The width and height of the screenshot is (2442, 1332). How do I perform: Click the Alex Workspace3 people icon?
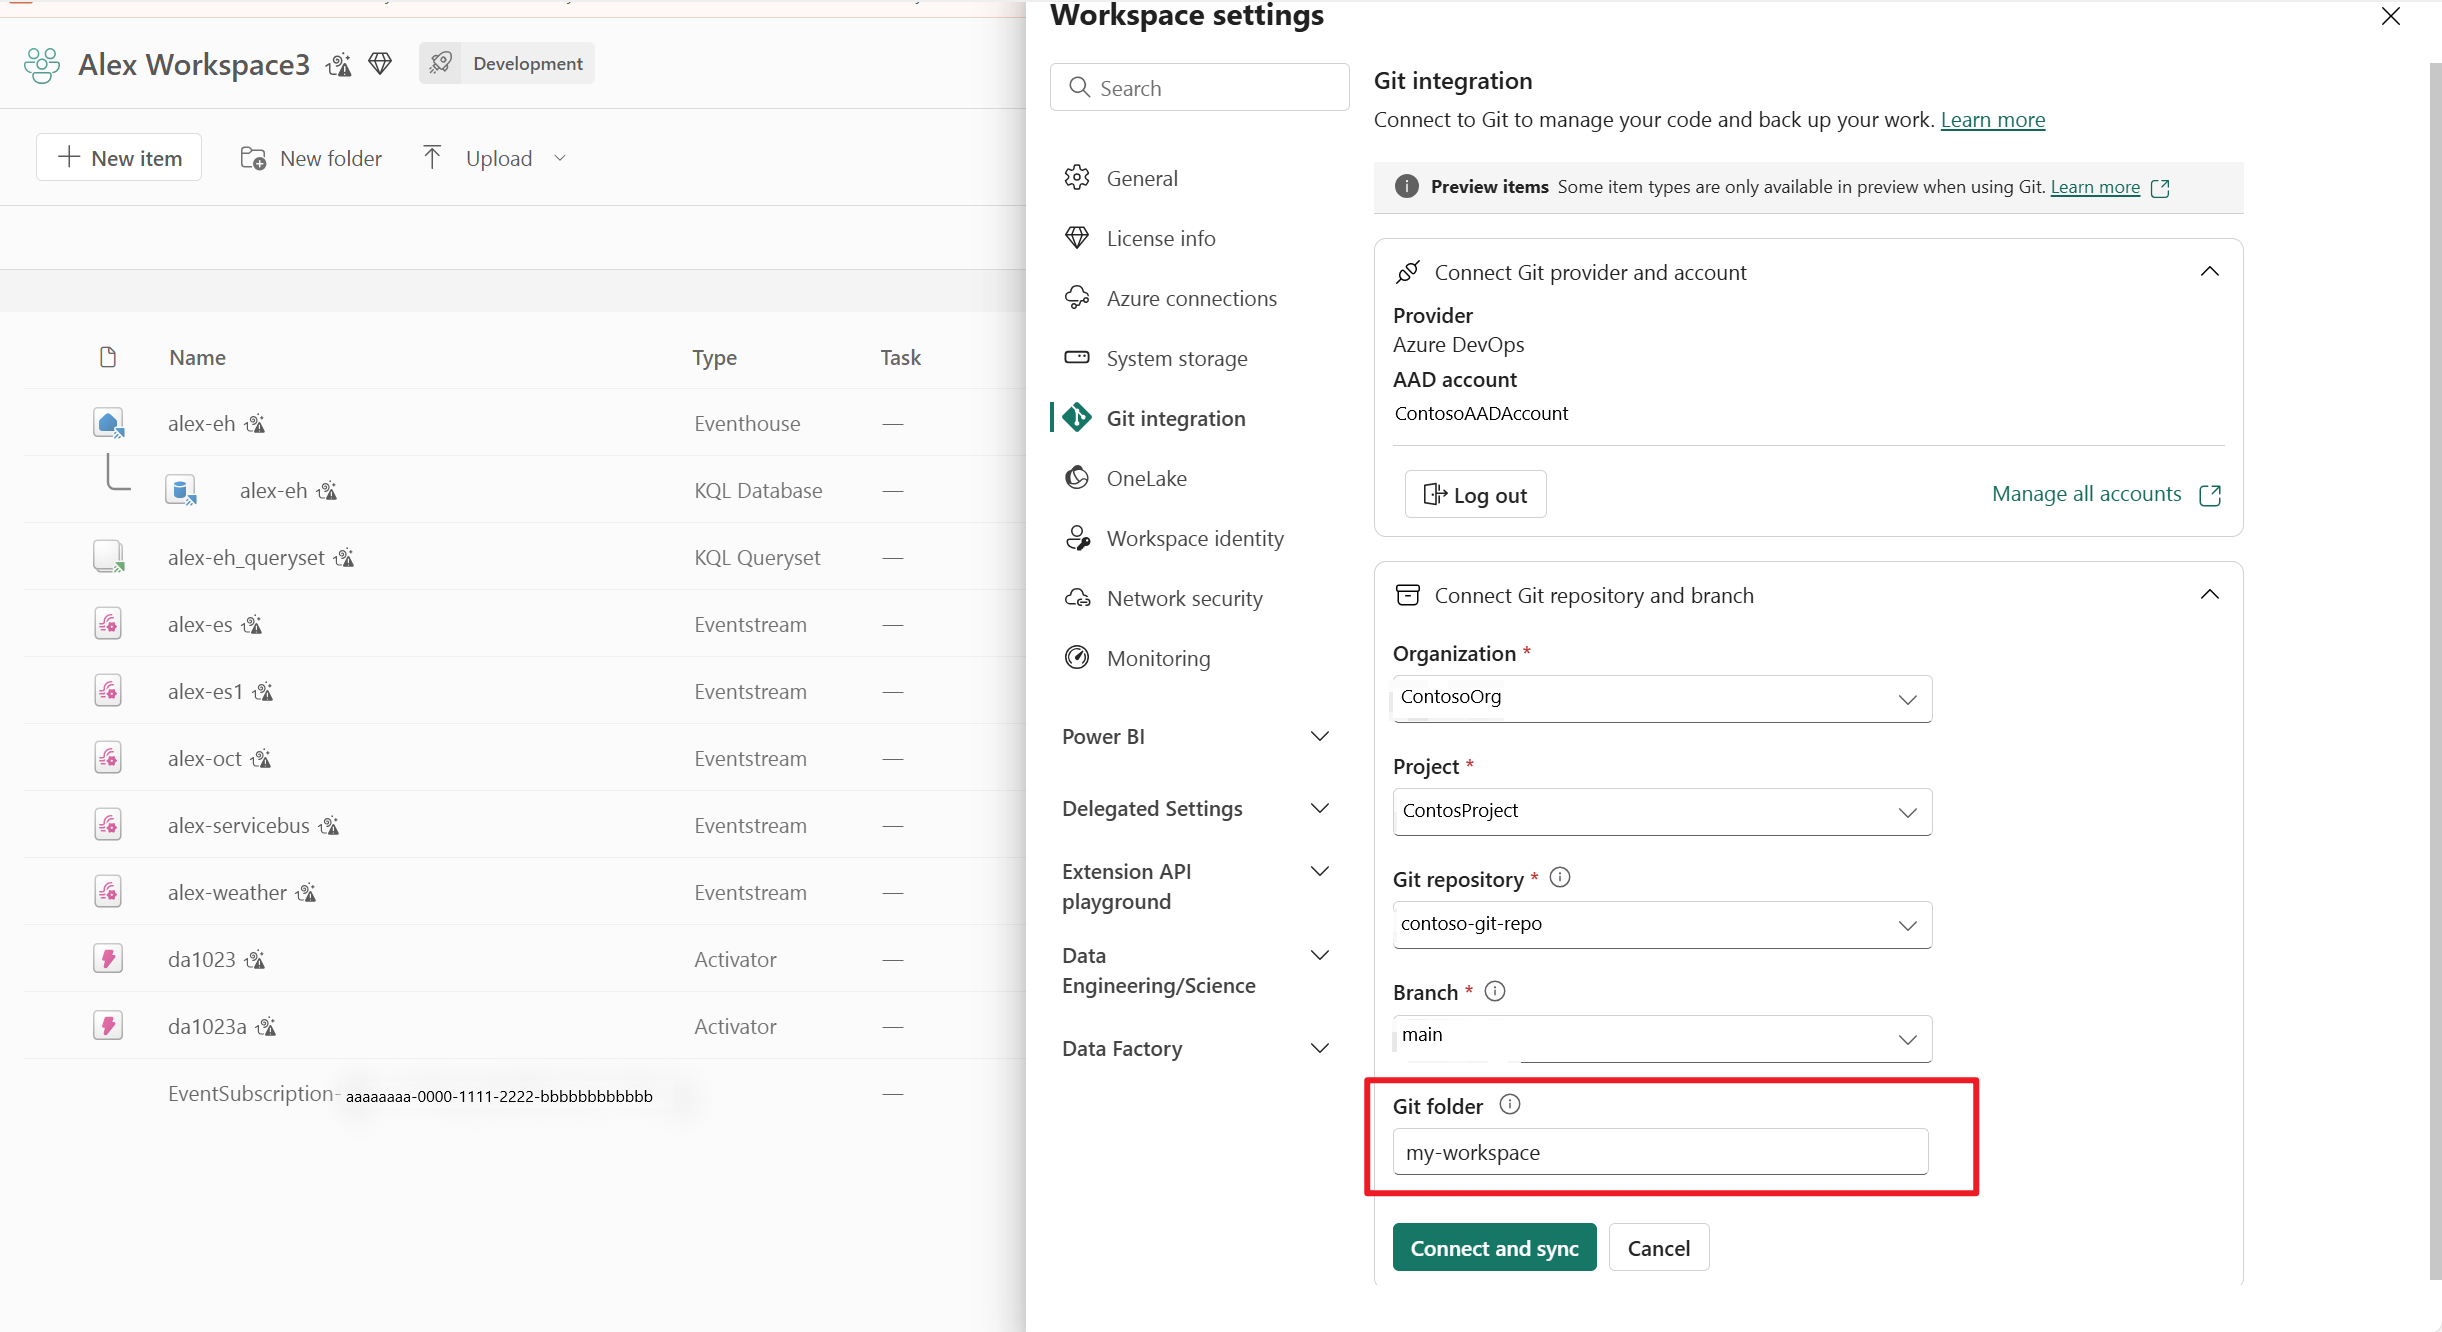click(42, 65)
